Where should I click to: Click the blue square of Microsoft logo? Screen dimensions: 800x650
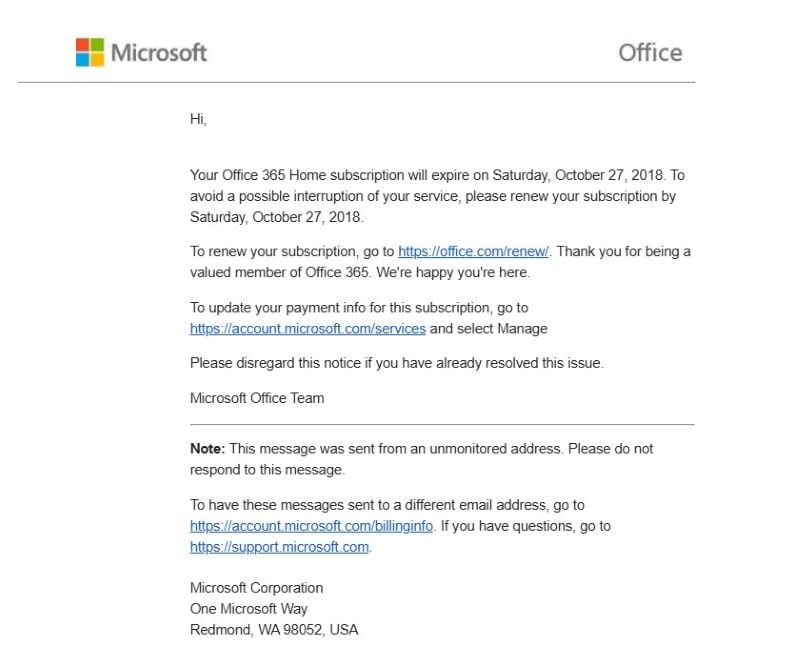[83, 59]
